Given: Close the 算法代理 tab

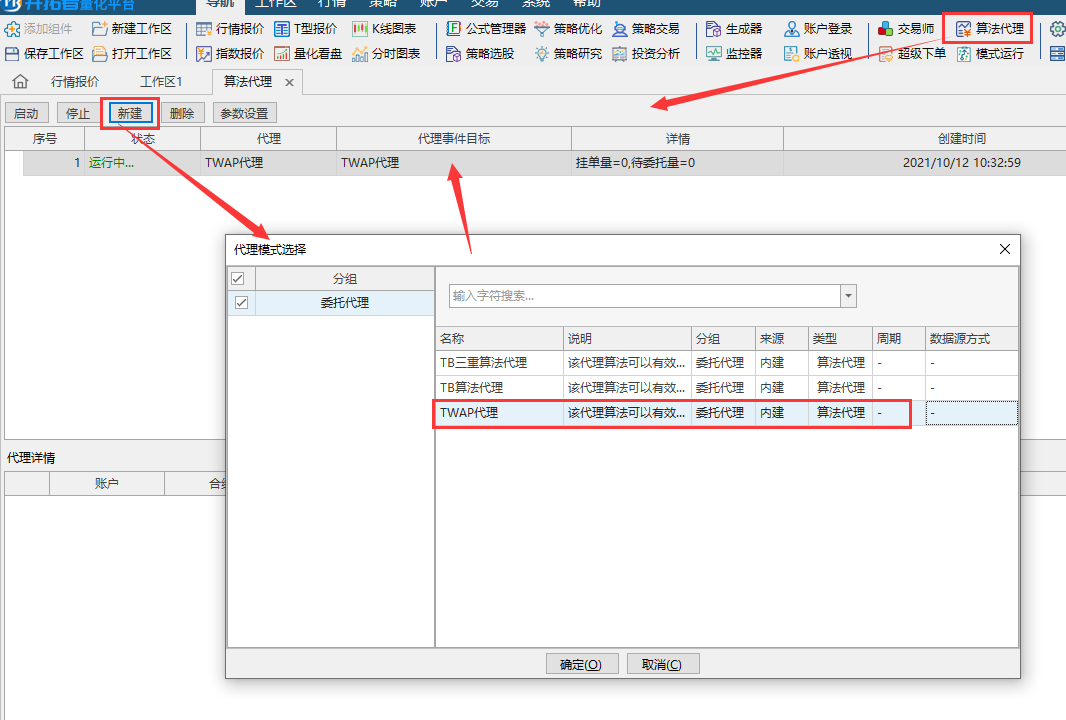Looking at the screenshot, I should (x=290, y=82).
